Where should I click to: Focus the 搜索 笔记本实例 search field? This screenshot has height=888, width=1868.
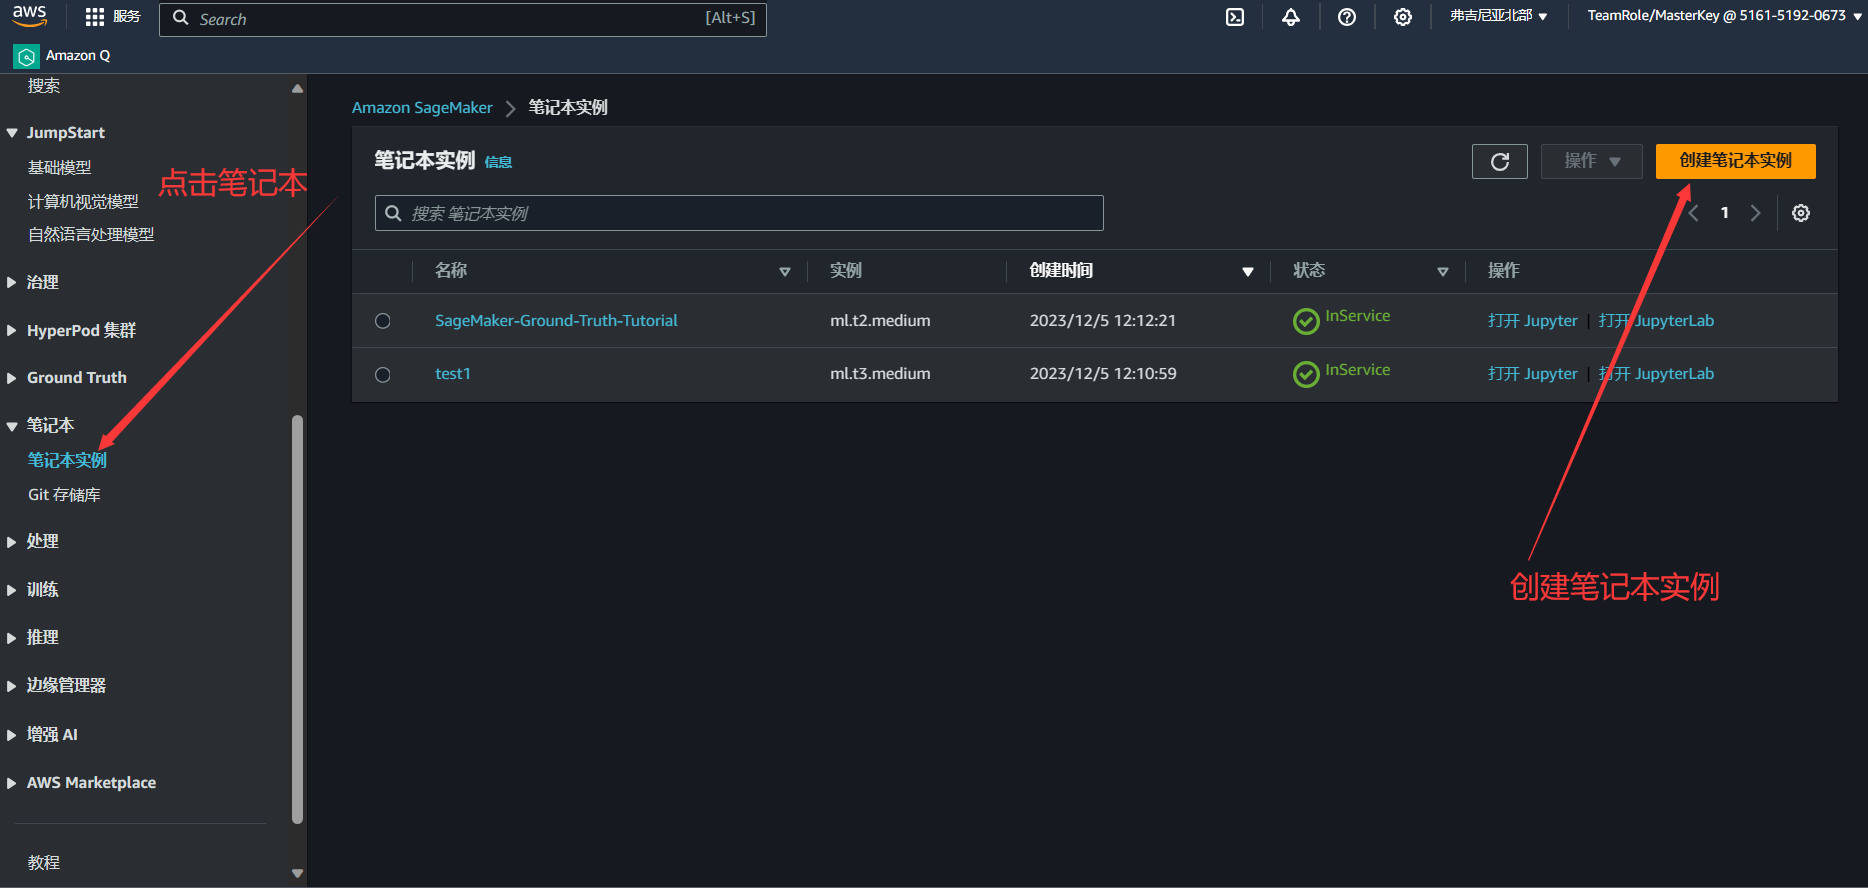[x=739, y=213]
